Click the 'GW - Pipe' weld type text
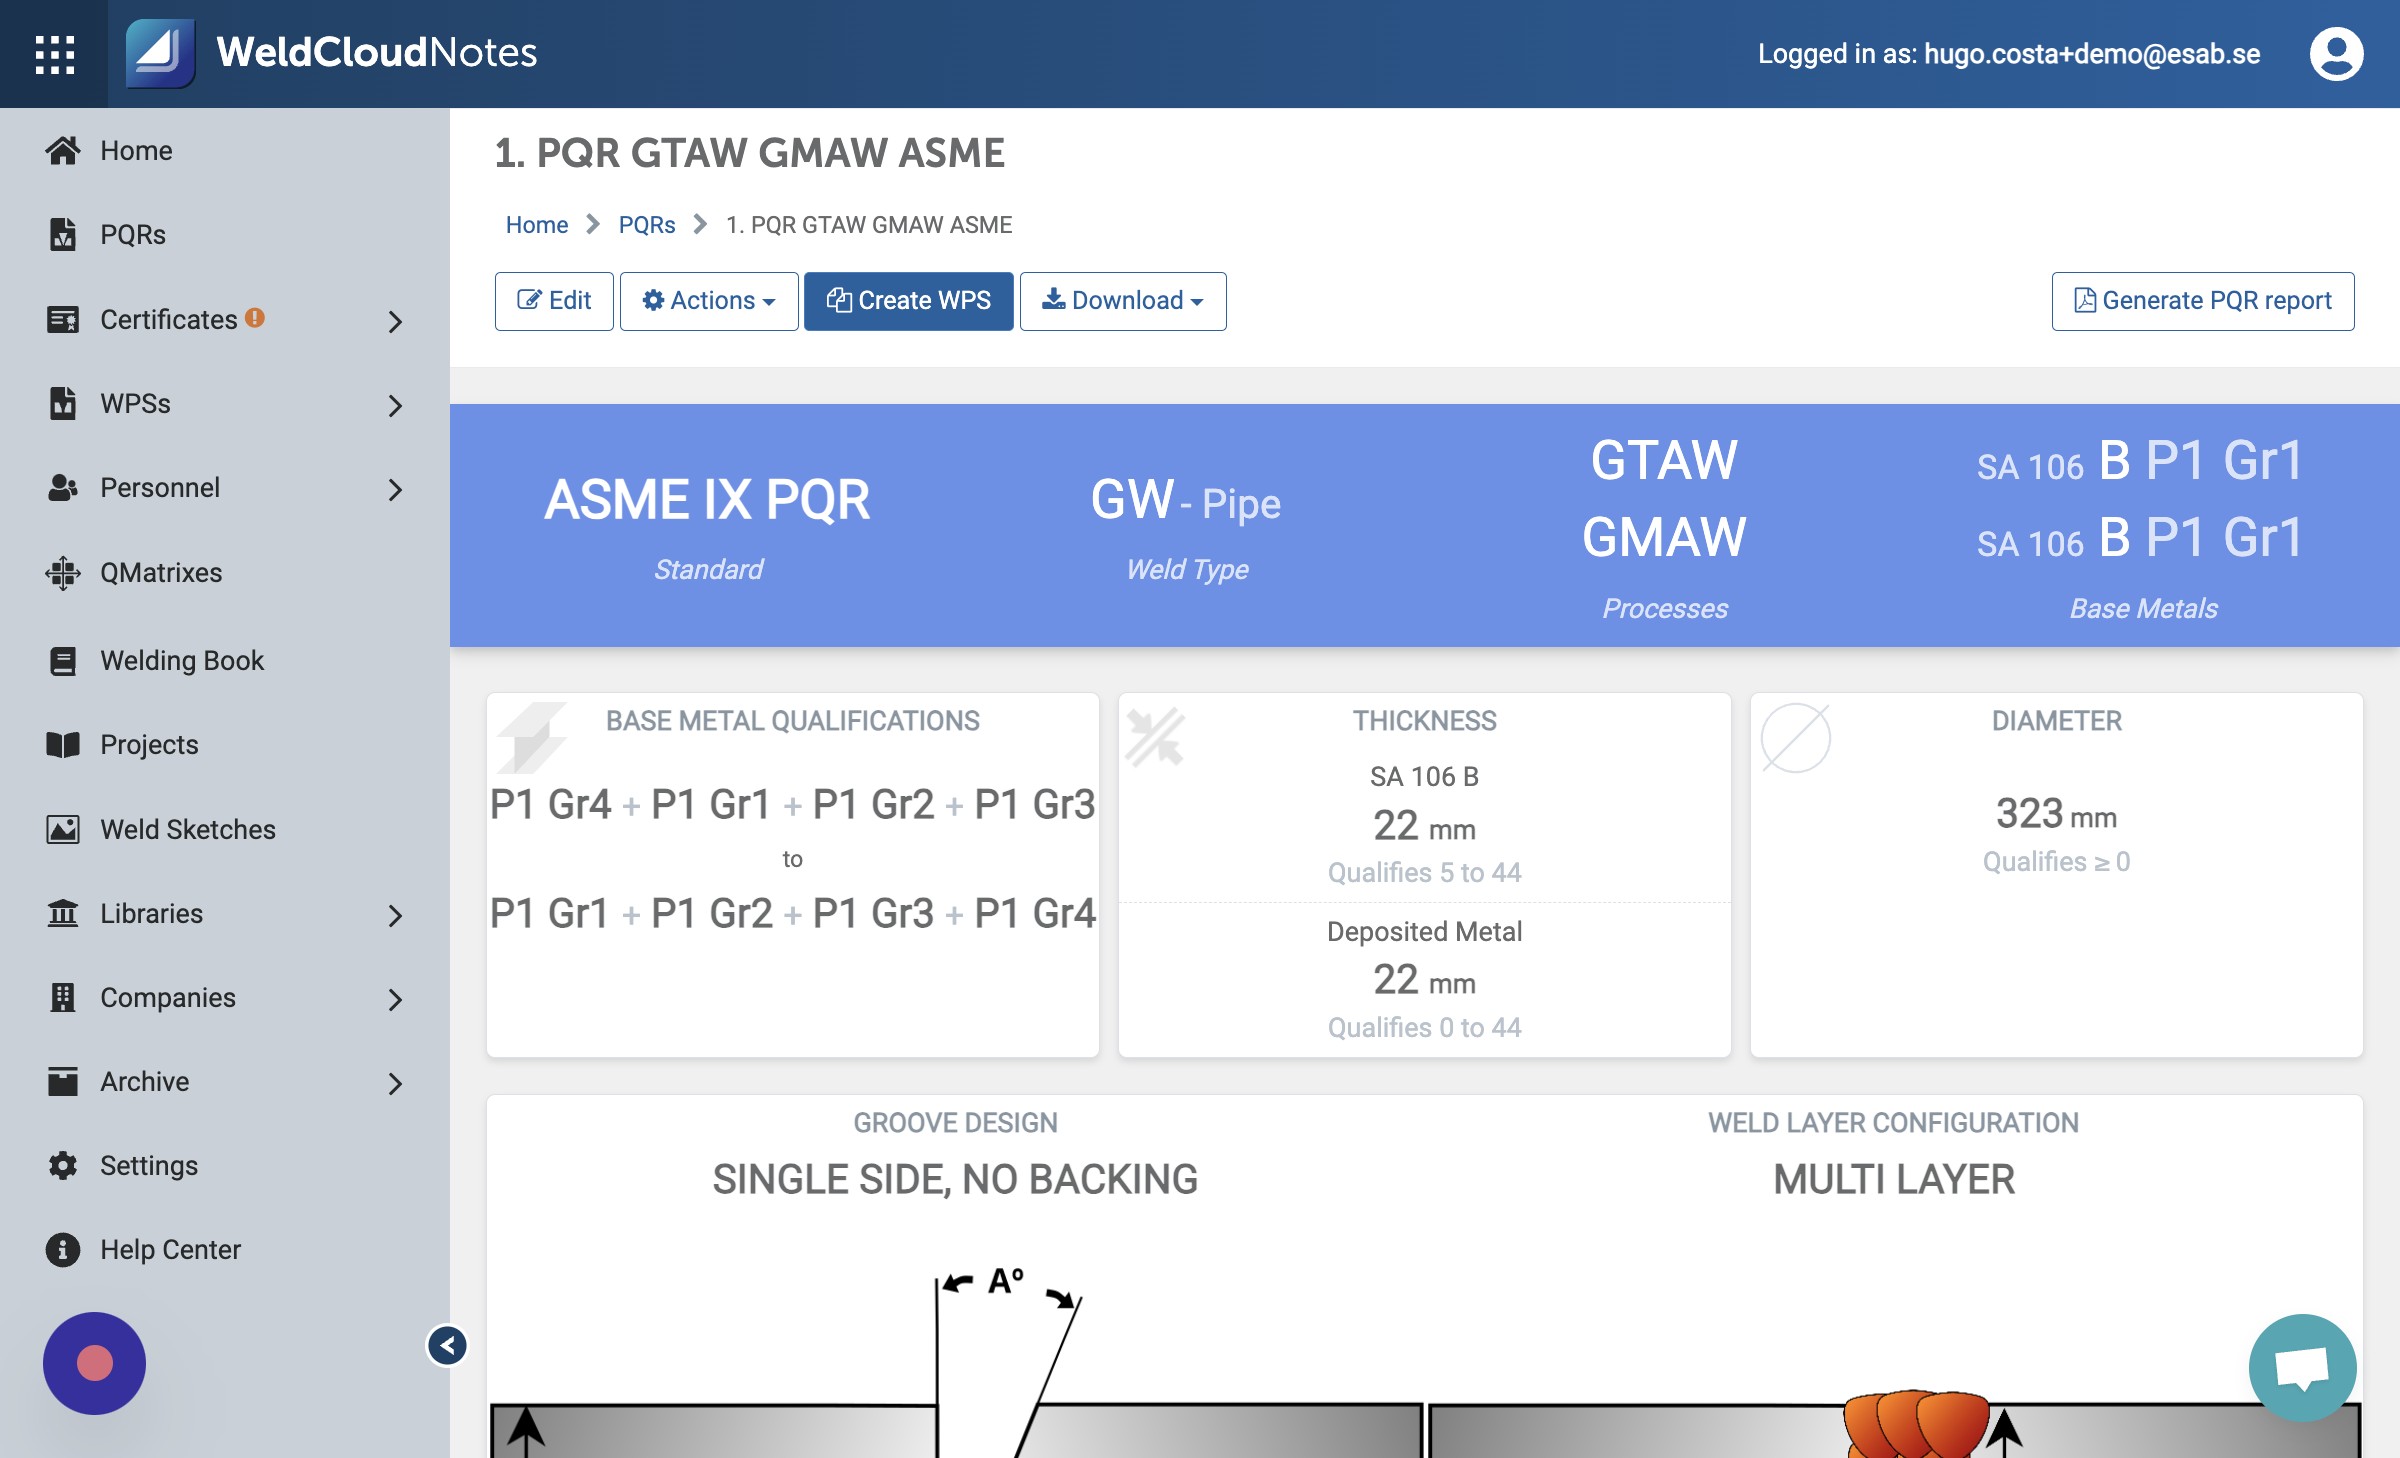This screenshot has width=2400, height=1458. tap(1186, 500)
